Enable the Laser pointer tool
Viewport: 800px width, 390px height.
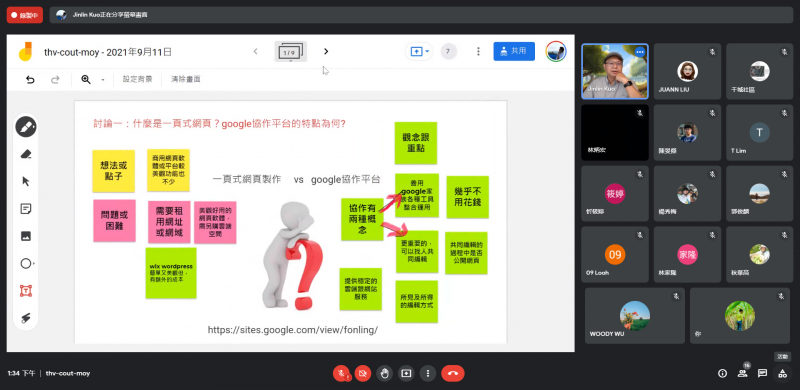click(x=26, y=318)
